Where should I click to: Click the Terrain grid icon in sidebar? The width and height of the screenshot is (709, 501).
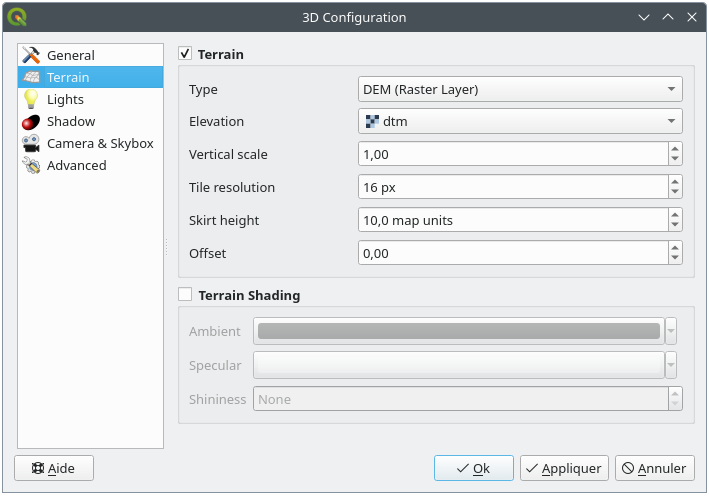(x=31, y=77)
